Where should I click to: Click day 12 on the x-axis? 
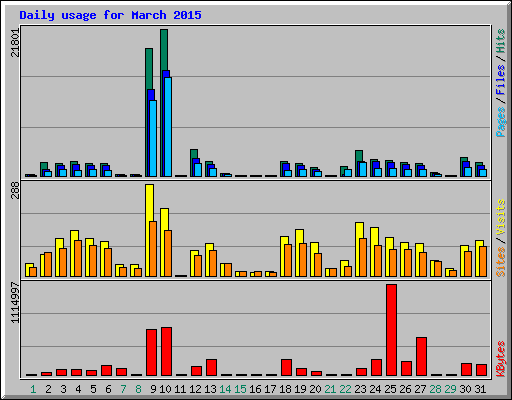[195, 389]
